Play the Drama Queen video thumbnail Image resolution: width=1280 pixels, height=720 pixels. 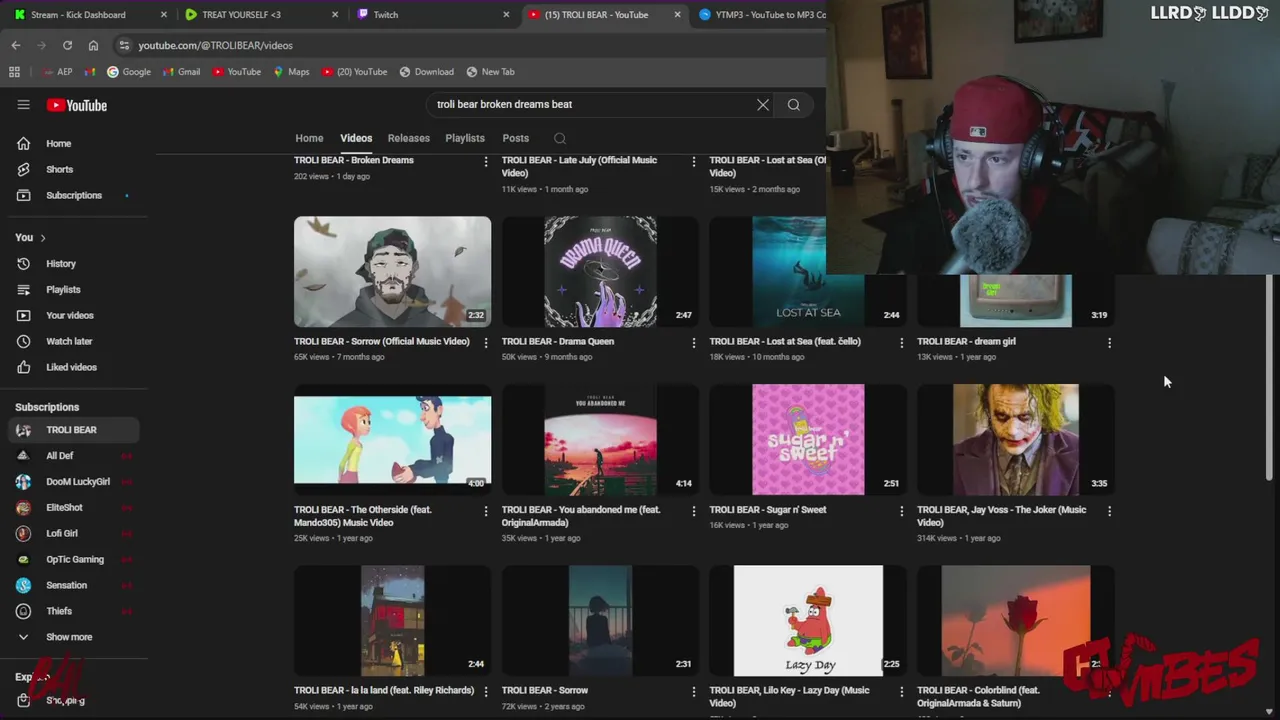pyautogui.click(x=600, y=271)
